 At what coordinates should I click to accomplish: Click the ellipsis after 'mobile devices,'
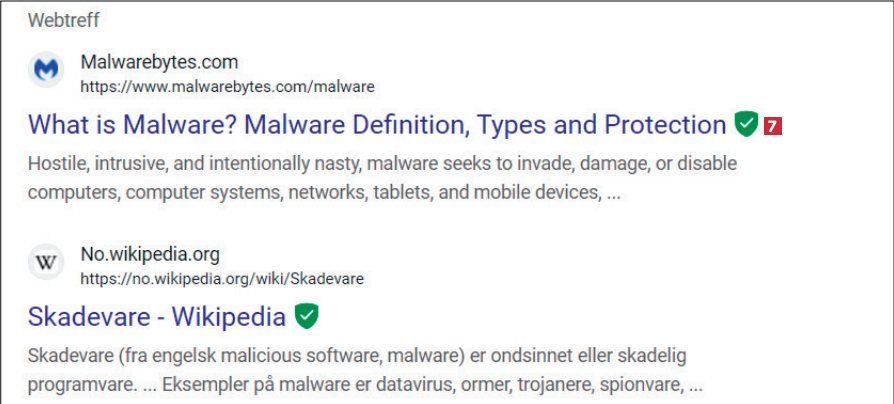click(x=612, y=192)
